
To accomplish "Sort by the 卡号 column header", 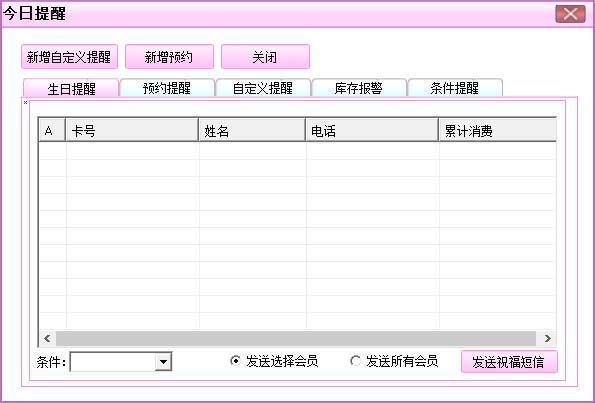I will [x=132, y=131].
